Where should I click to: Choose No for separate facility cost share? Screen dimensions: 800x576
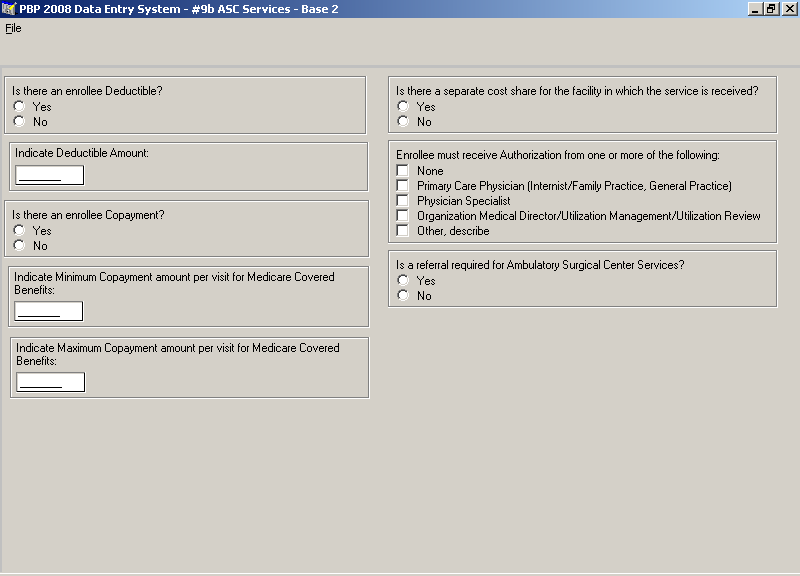(403, 121)
